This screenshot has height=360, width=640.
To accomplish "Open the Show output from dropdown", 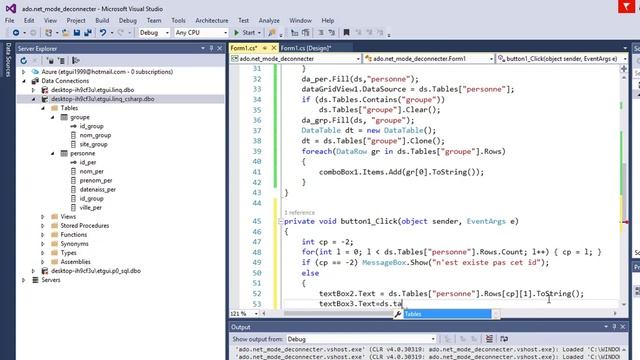I will [x=361, y=339].
